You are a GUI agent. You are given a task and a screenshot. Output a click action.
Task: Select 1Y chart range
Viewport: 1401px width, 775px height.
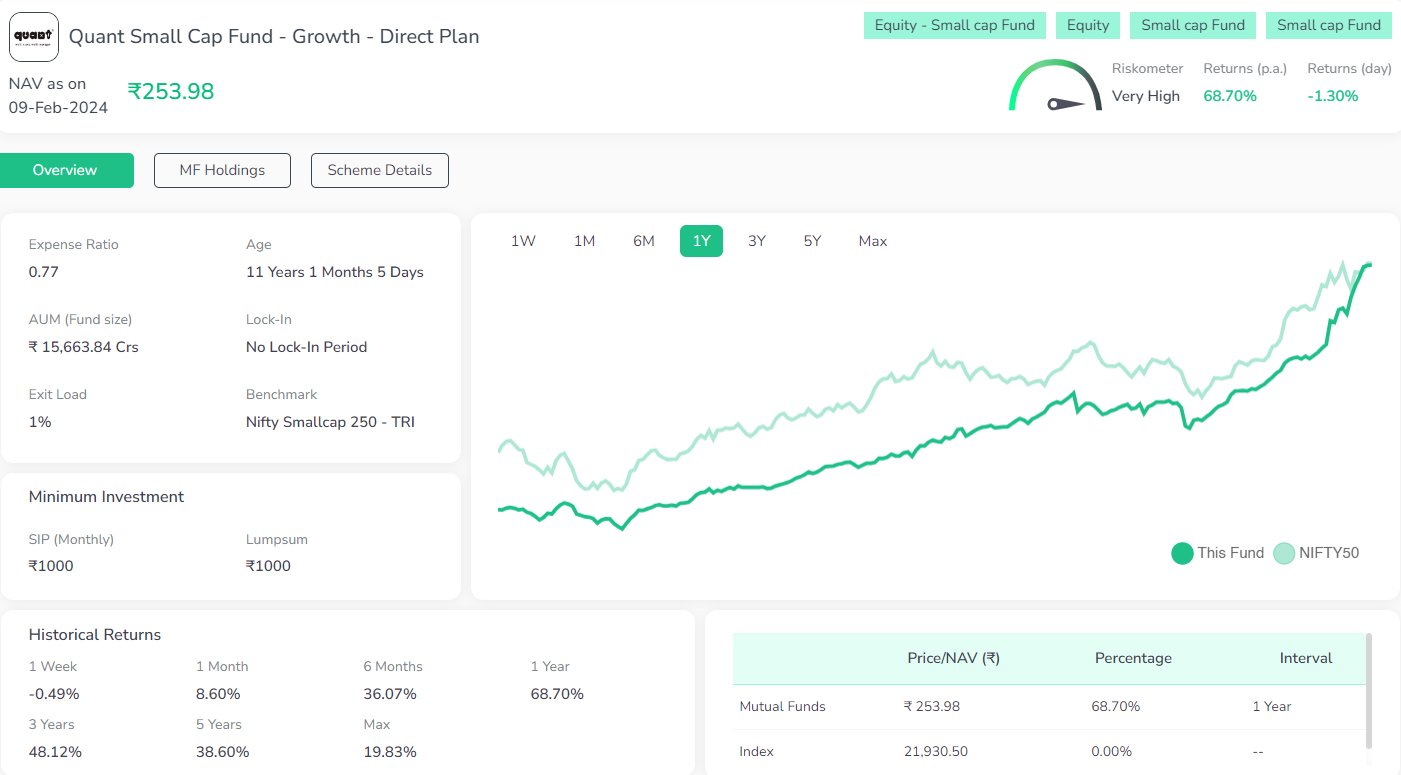701,241
